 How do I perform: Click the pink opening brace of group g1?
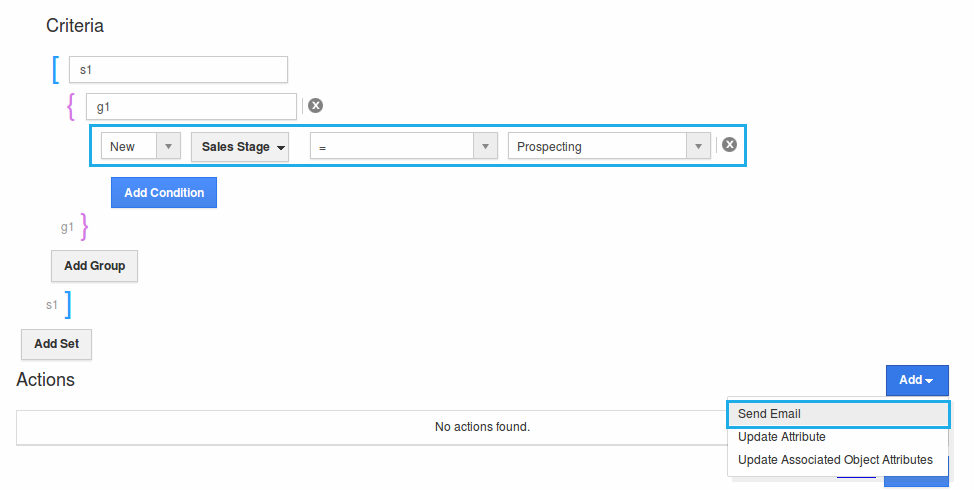pyautogui.click(x=71, y=106)
